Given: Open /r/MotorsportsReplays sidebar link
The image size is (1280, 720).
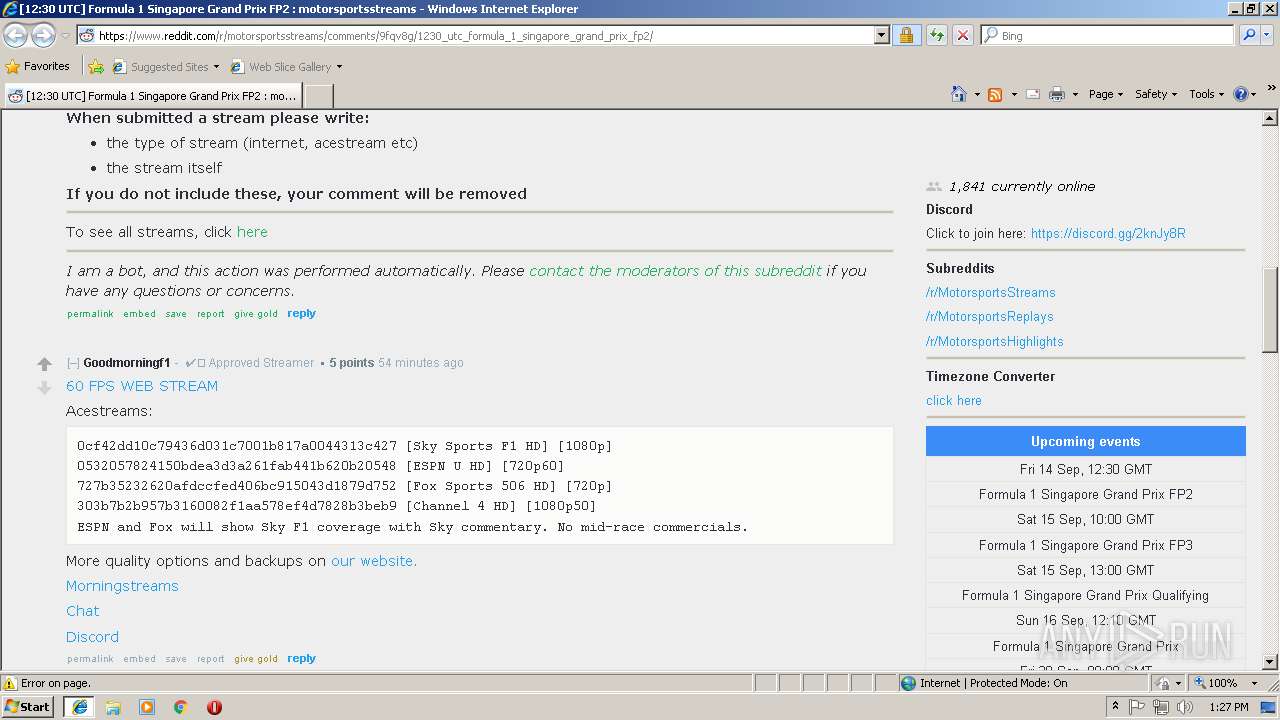Looking at the screenshot, I should click(x=990, y=317).
